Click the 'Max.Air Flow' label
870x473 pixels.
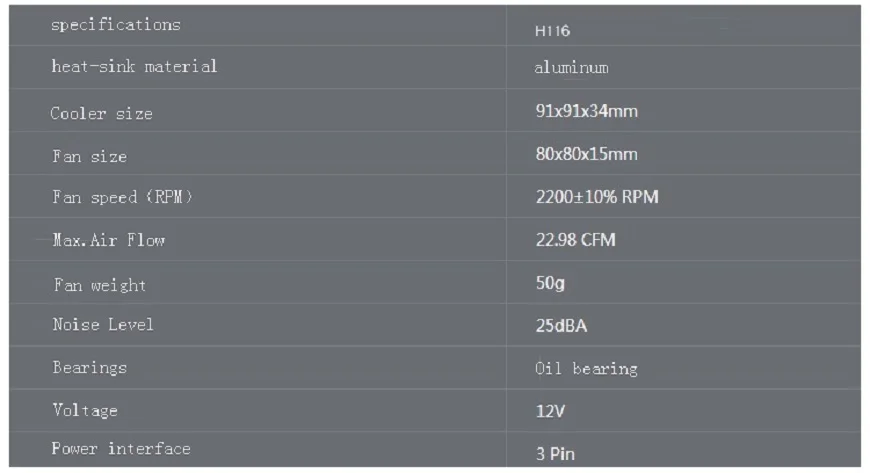(108, 240)
